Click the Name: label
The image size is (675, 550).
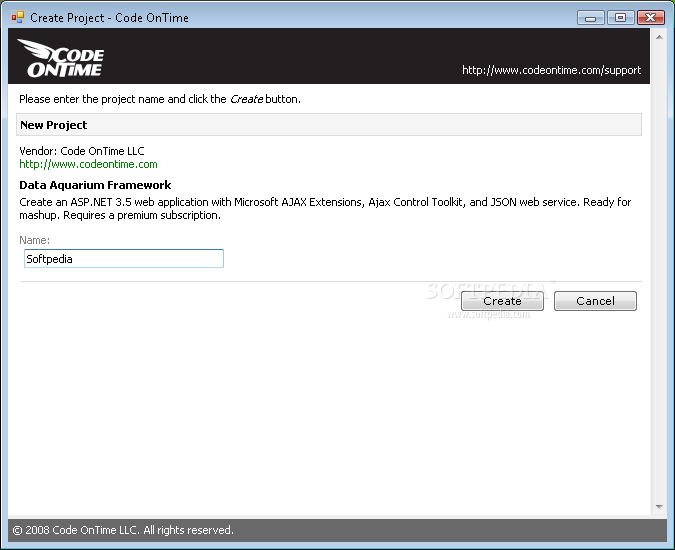(x=34, y=240)
